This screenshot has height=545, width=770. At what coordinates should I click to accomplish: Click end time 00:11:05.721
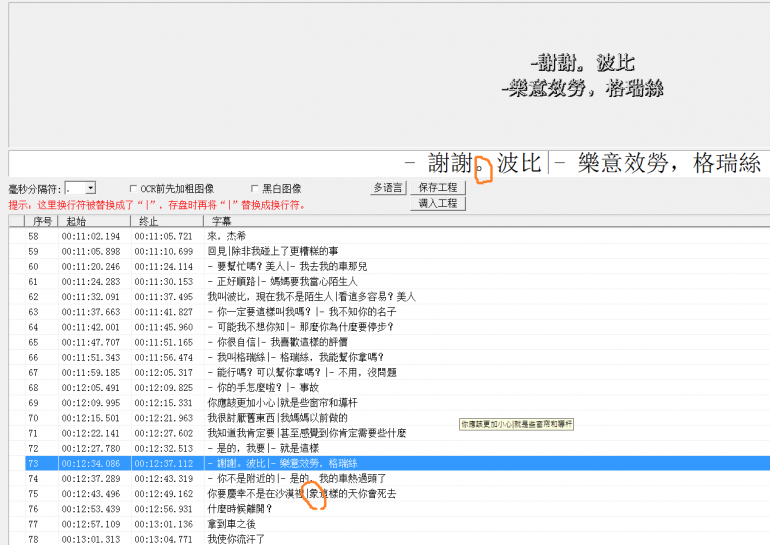pos(164,237)
